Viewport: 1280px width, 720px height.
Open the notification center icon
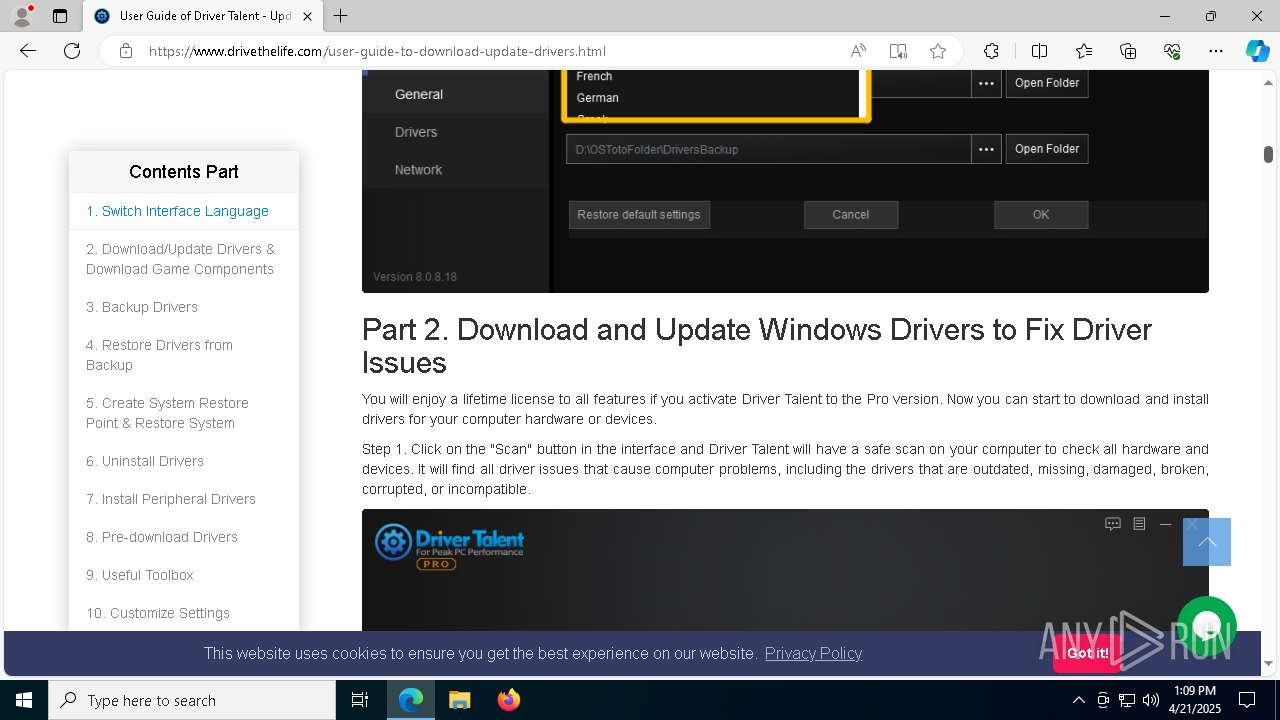[x=1247, y=700]
